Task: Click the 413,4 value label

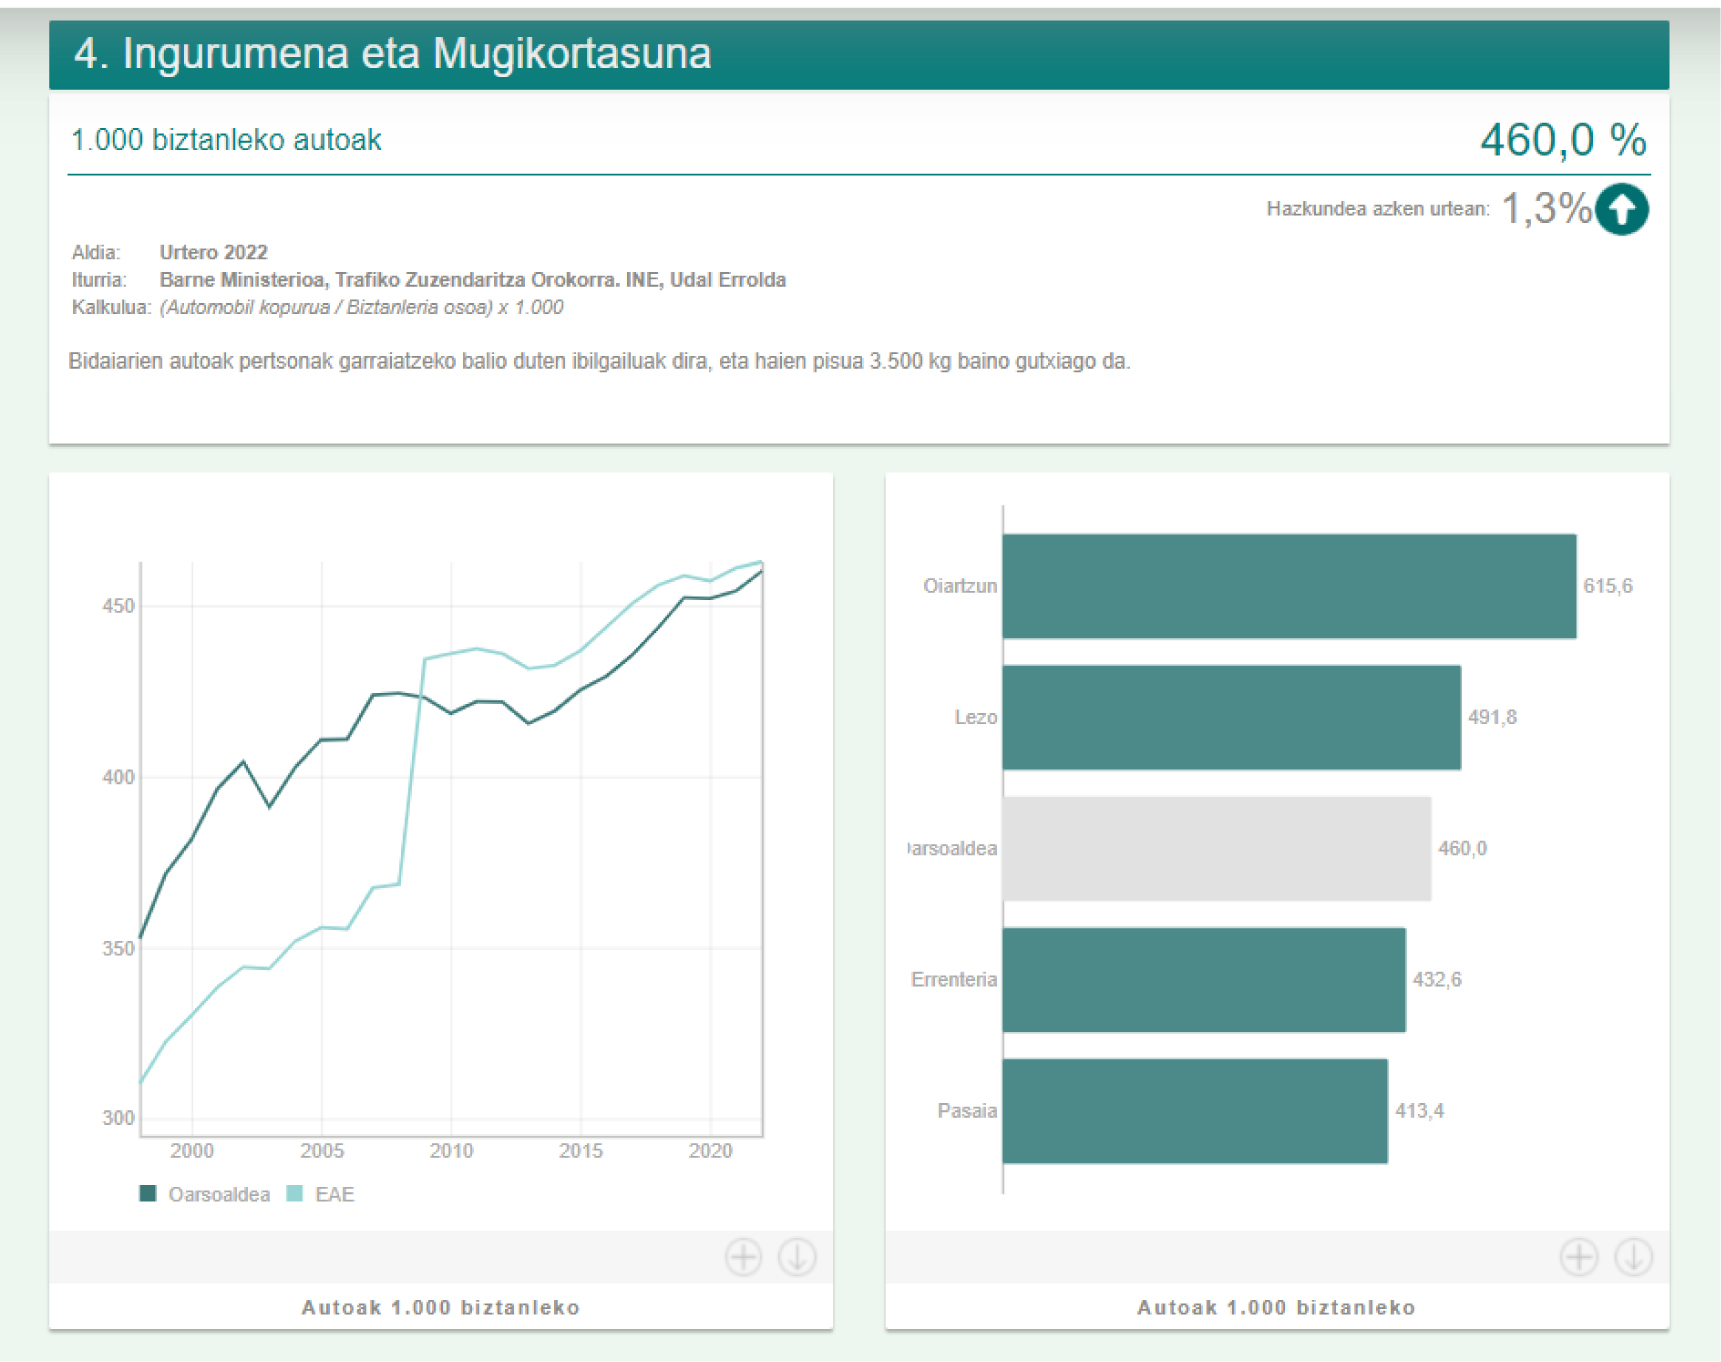Action: 1419,1110
